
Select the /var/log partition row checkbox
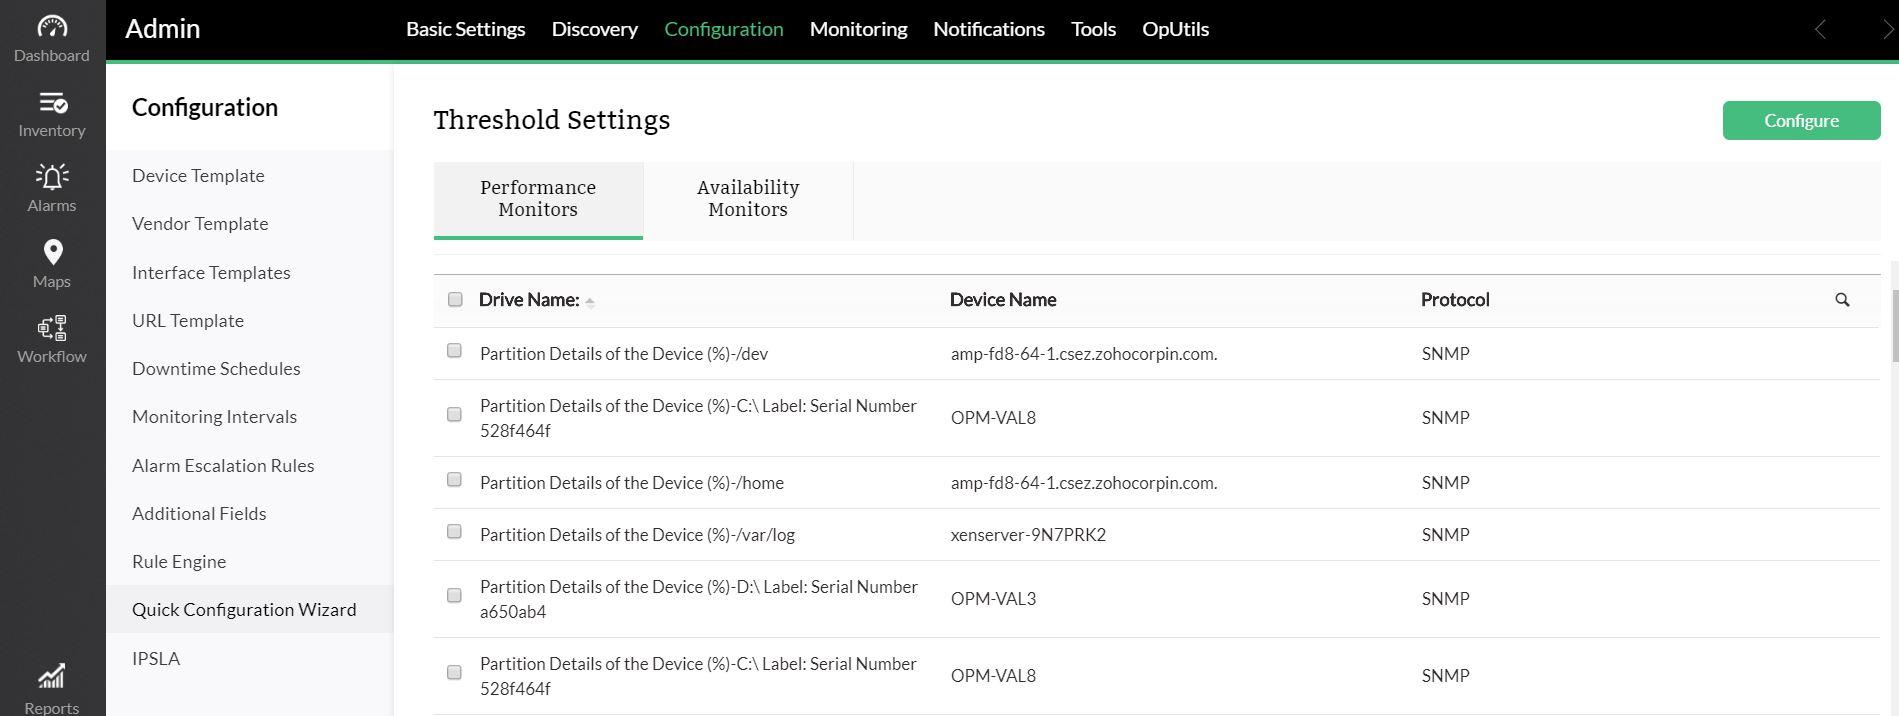pyautogui.click(x=454, y=532)
